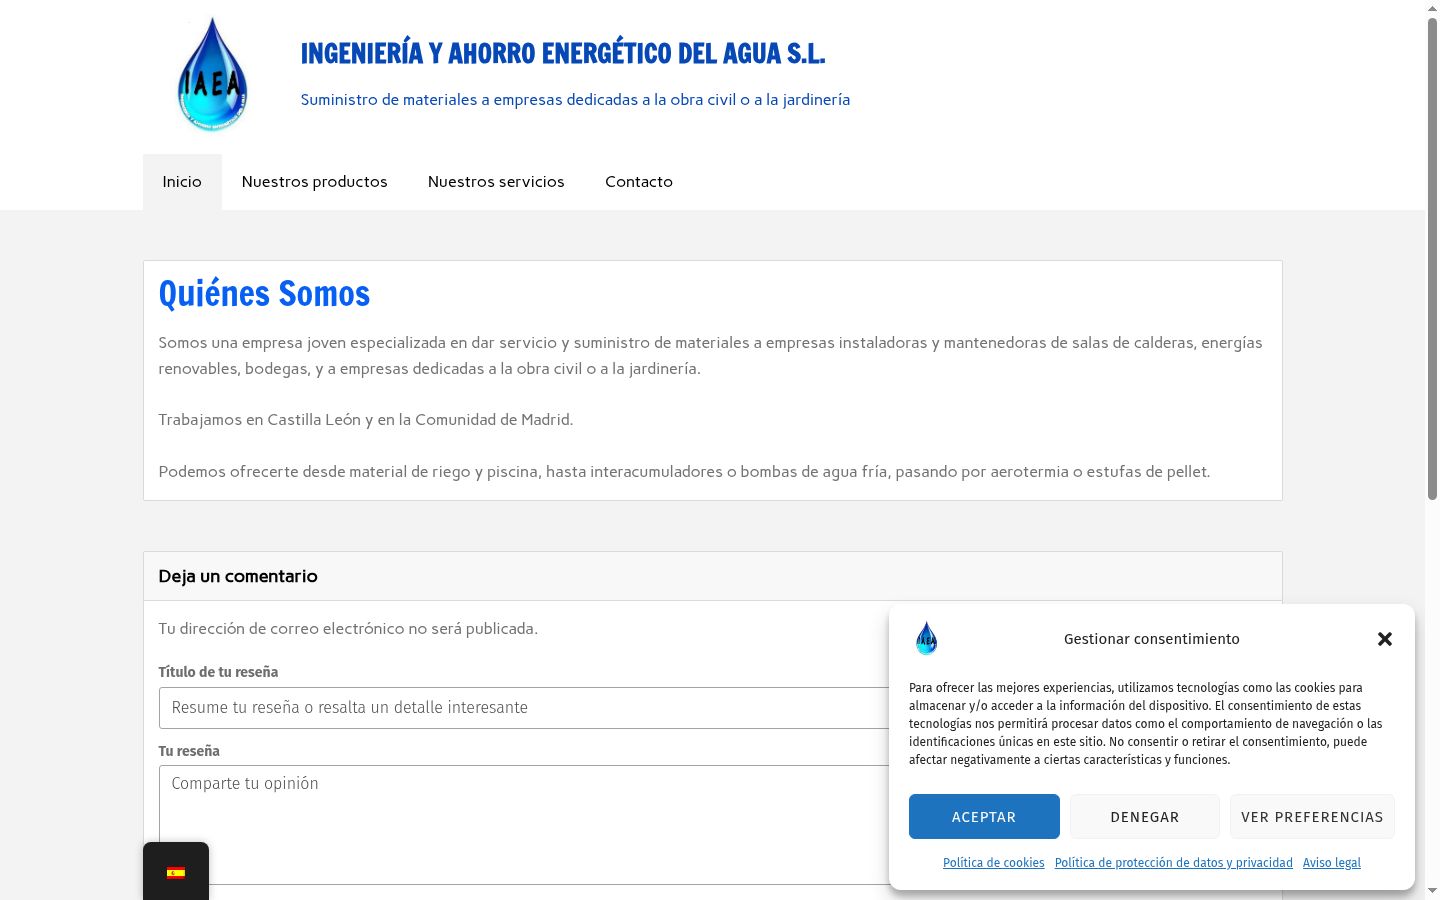Click the IAEA water drop logo
This screenshot has height=900, width=1440.
[x=212, y=75]
